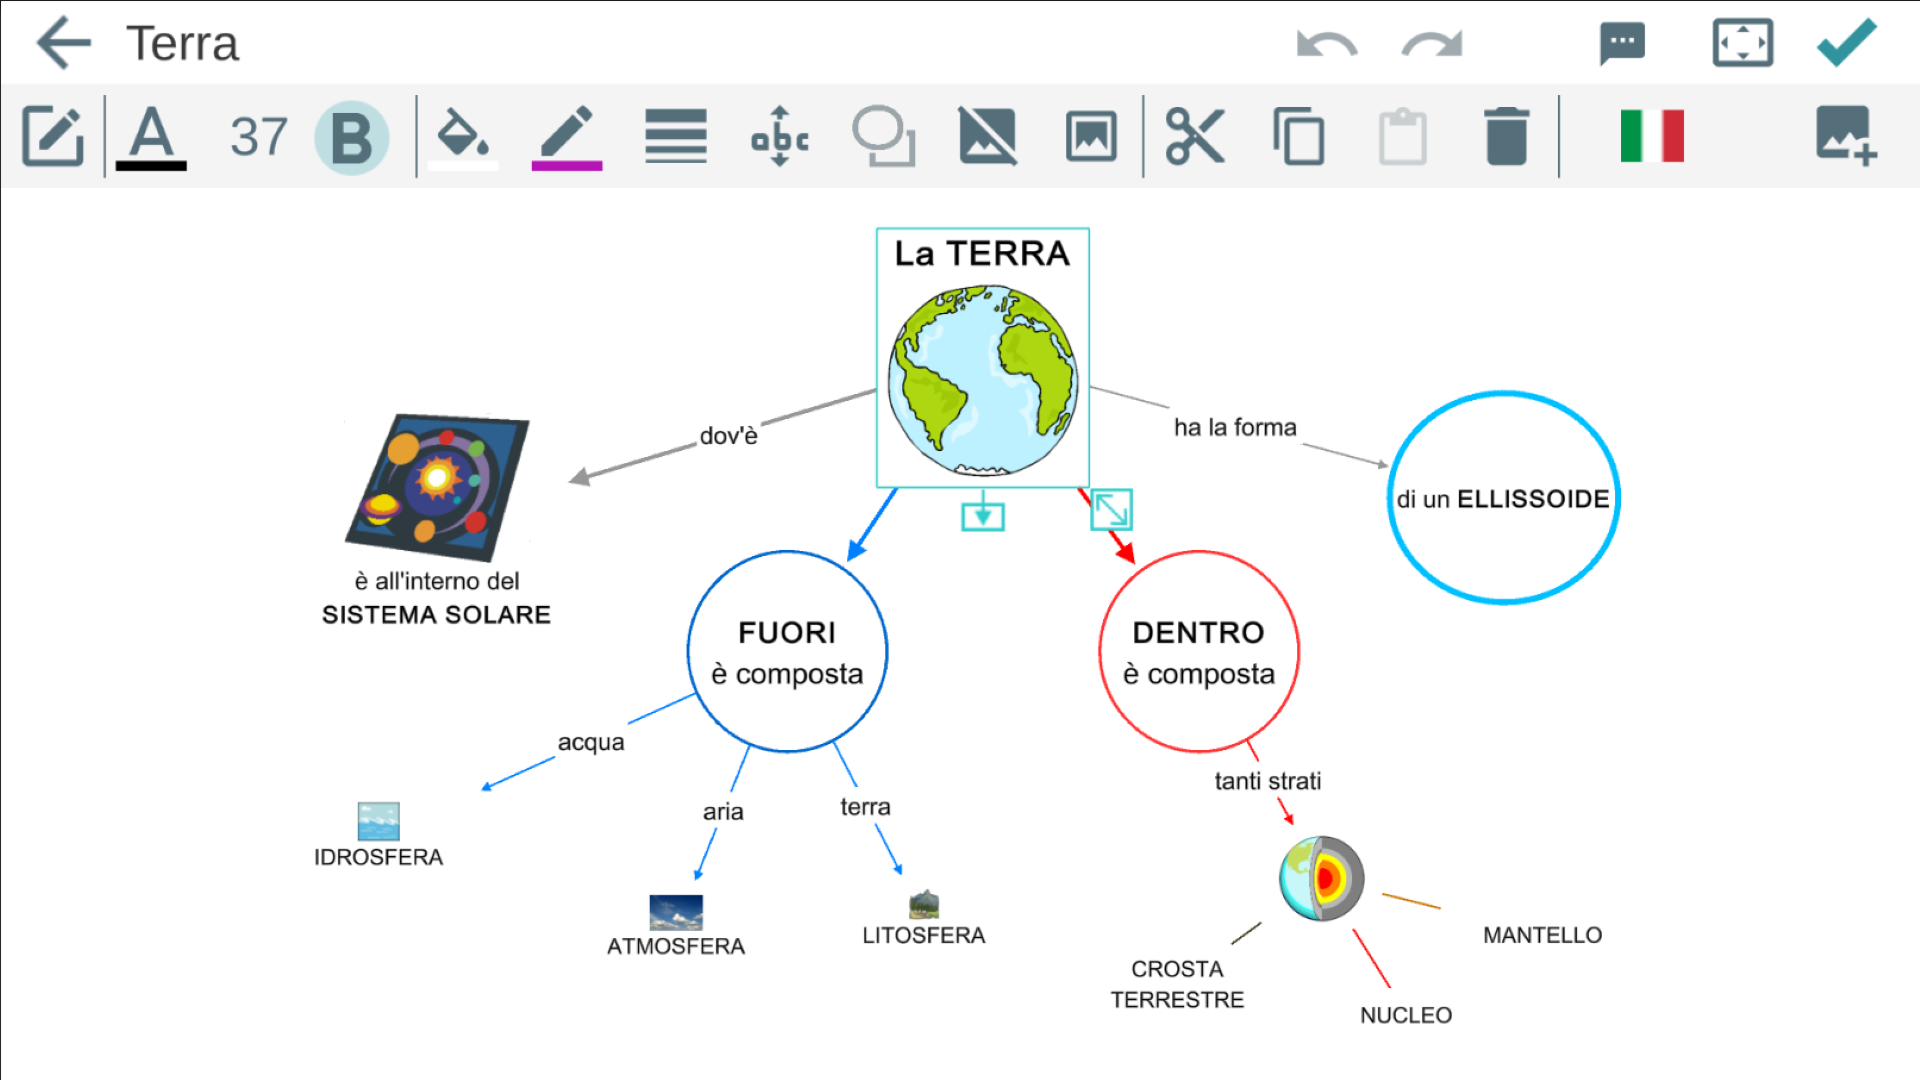
Task: Open the black text color picker
Action: (151, 136)
